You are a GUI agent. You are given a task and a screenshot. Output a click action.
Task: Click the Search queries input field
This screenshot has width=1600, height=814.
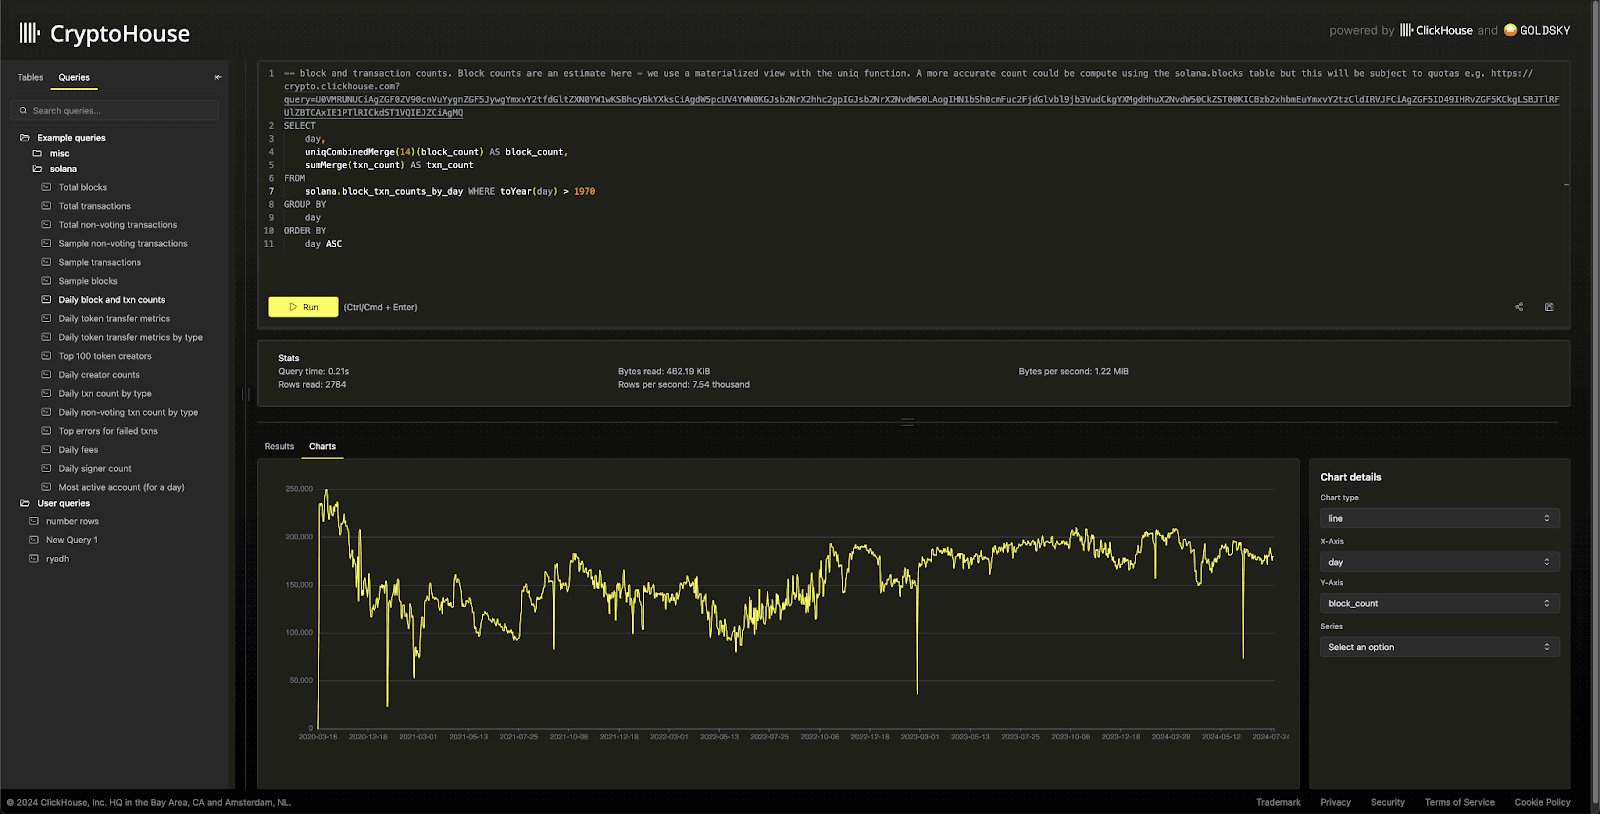pos(120,111)
